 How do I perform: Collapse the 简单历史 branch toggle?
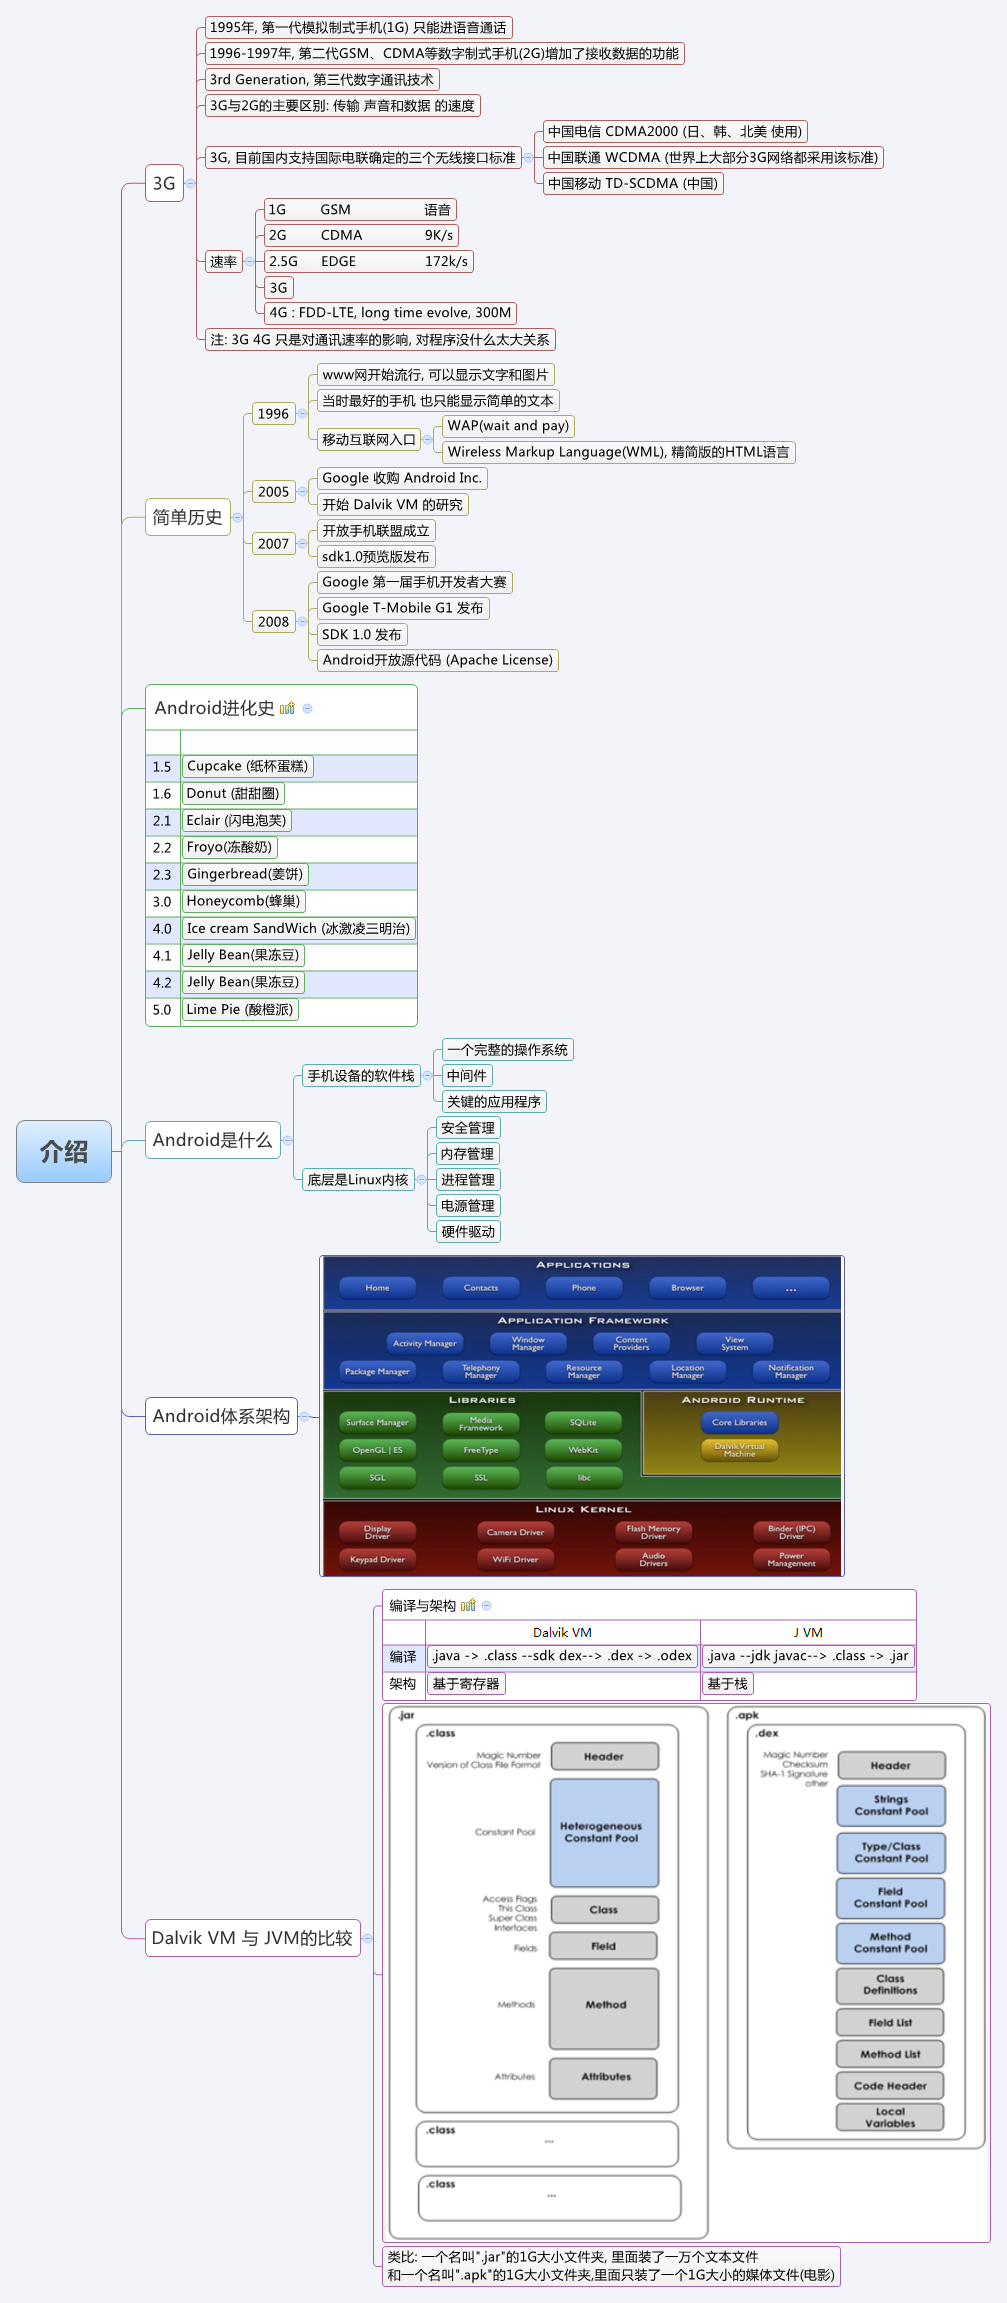[238, 517]
